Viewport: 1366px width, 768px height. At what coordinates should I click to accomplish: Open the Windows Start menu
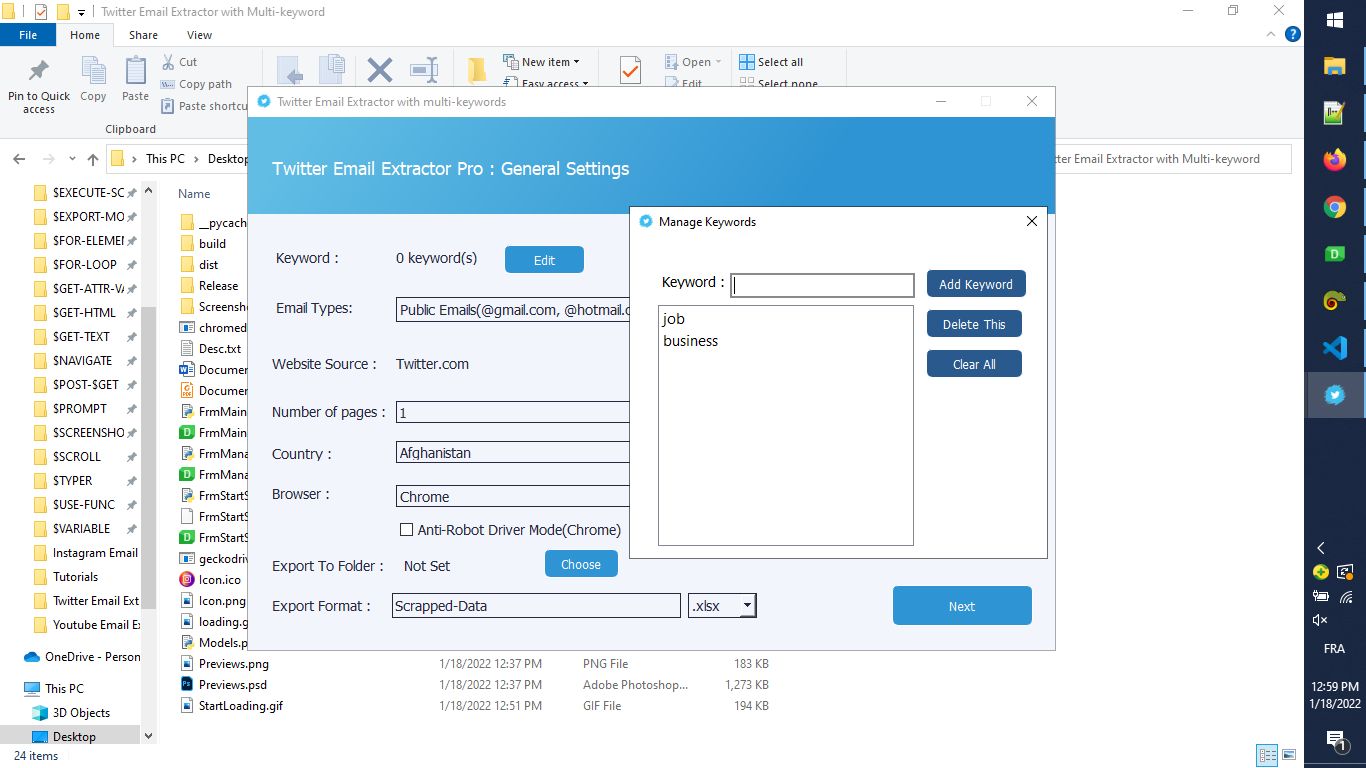(1334, 20)
